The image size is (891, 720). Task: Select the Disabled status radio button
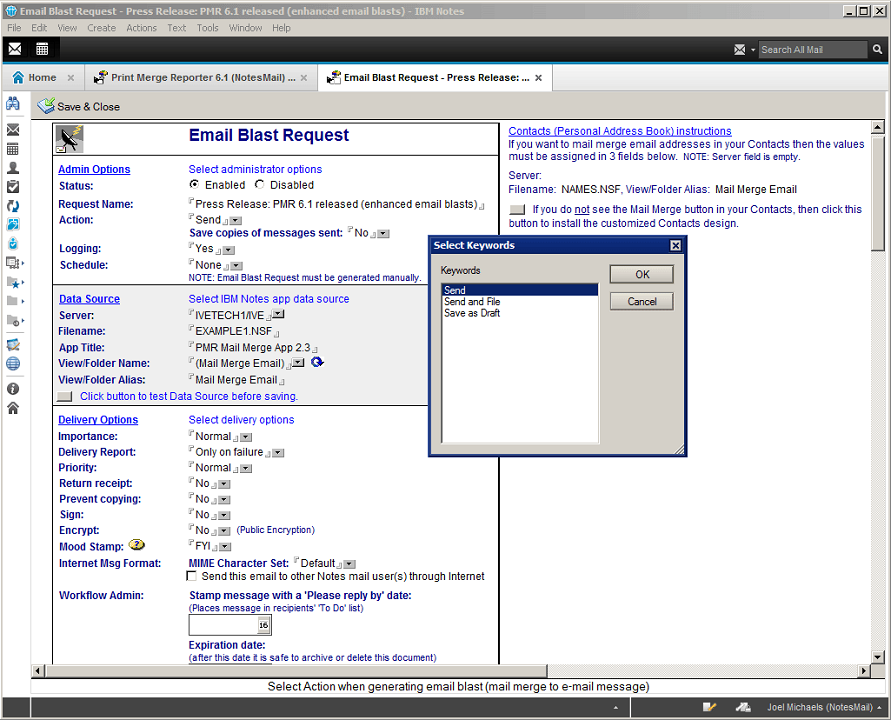[x=260, y=185]
